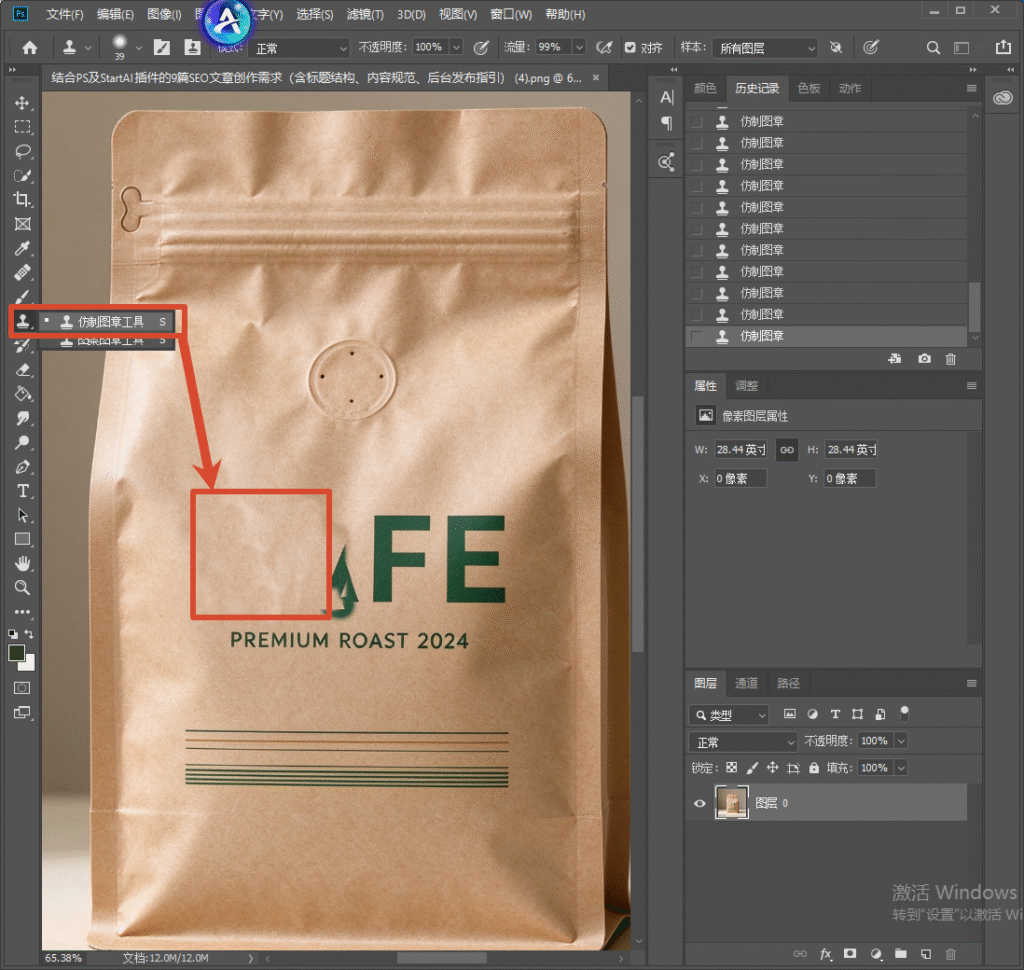This screenshot has width=1024, height=970.
Task: Switch foreground and background colors arrow
Action: pyautogui.click(x=29, y=634)
